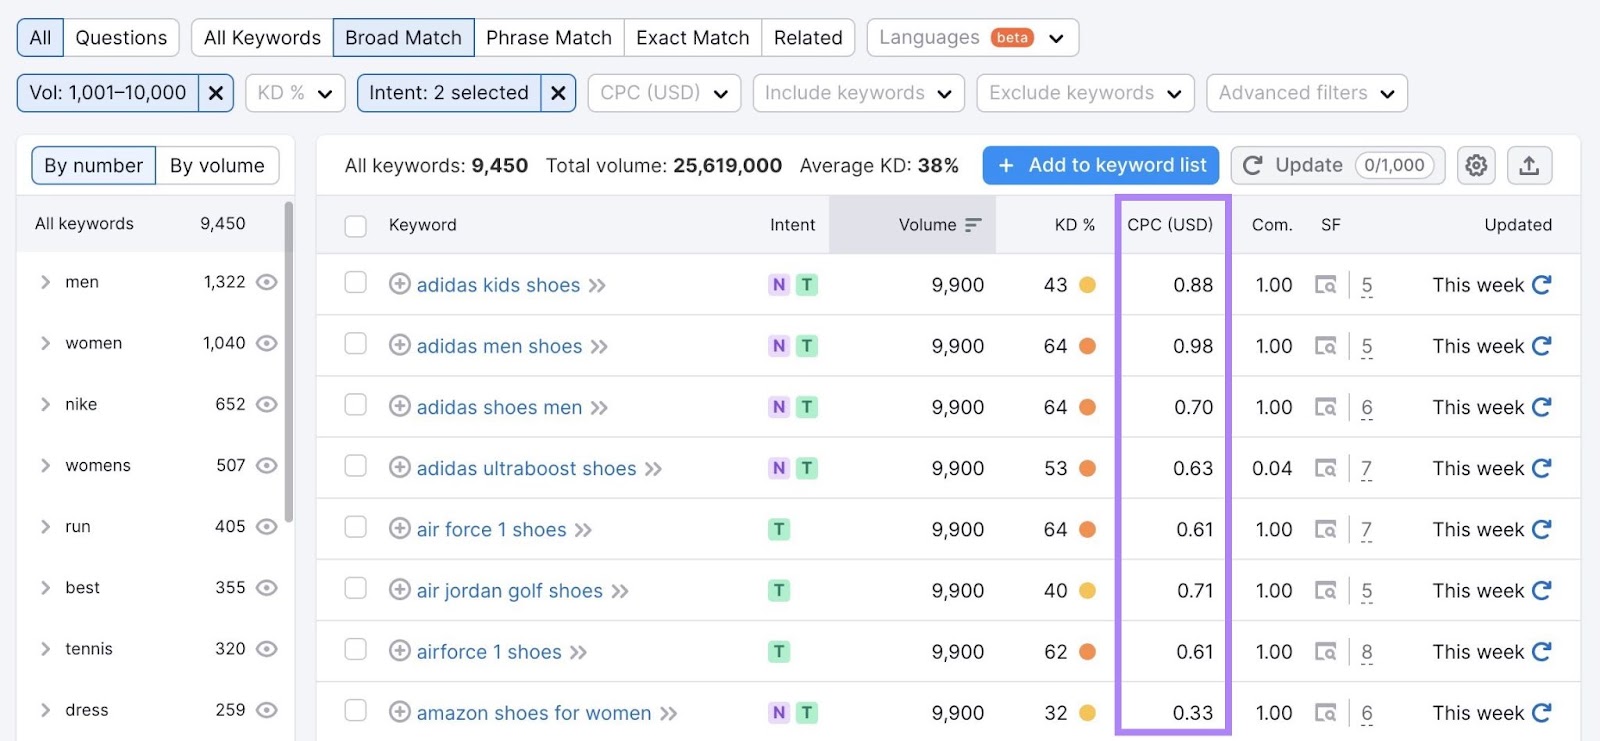Open the air force 1 shoes link

(491, 529)
